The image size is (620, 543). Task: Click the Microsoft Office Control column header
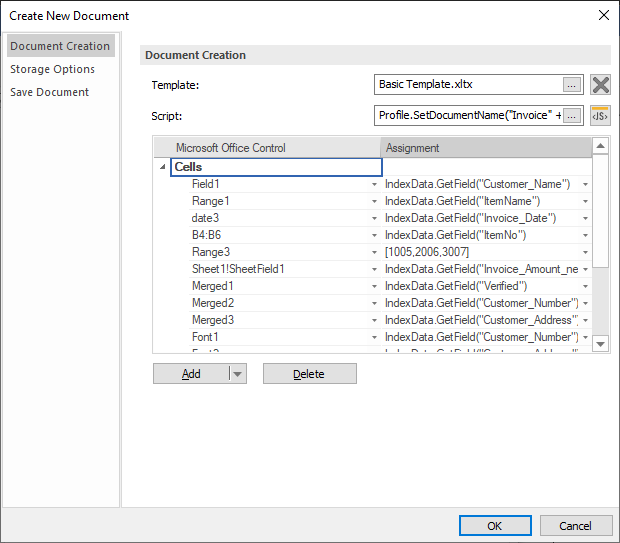(267, 148)
